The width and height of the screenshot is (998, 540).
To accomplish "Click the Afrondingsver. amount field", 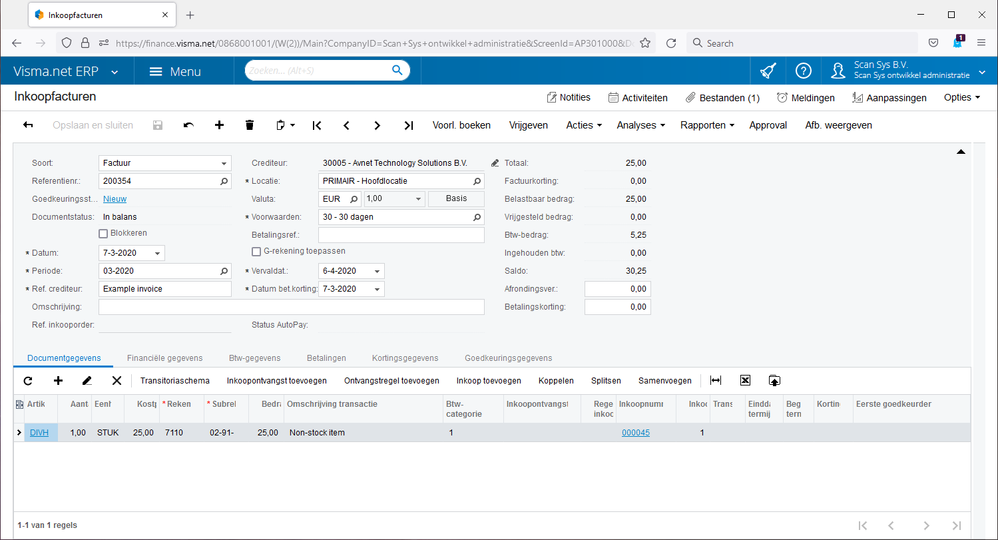I will [617, 289].
